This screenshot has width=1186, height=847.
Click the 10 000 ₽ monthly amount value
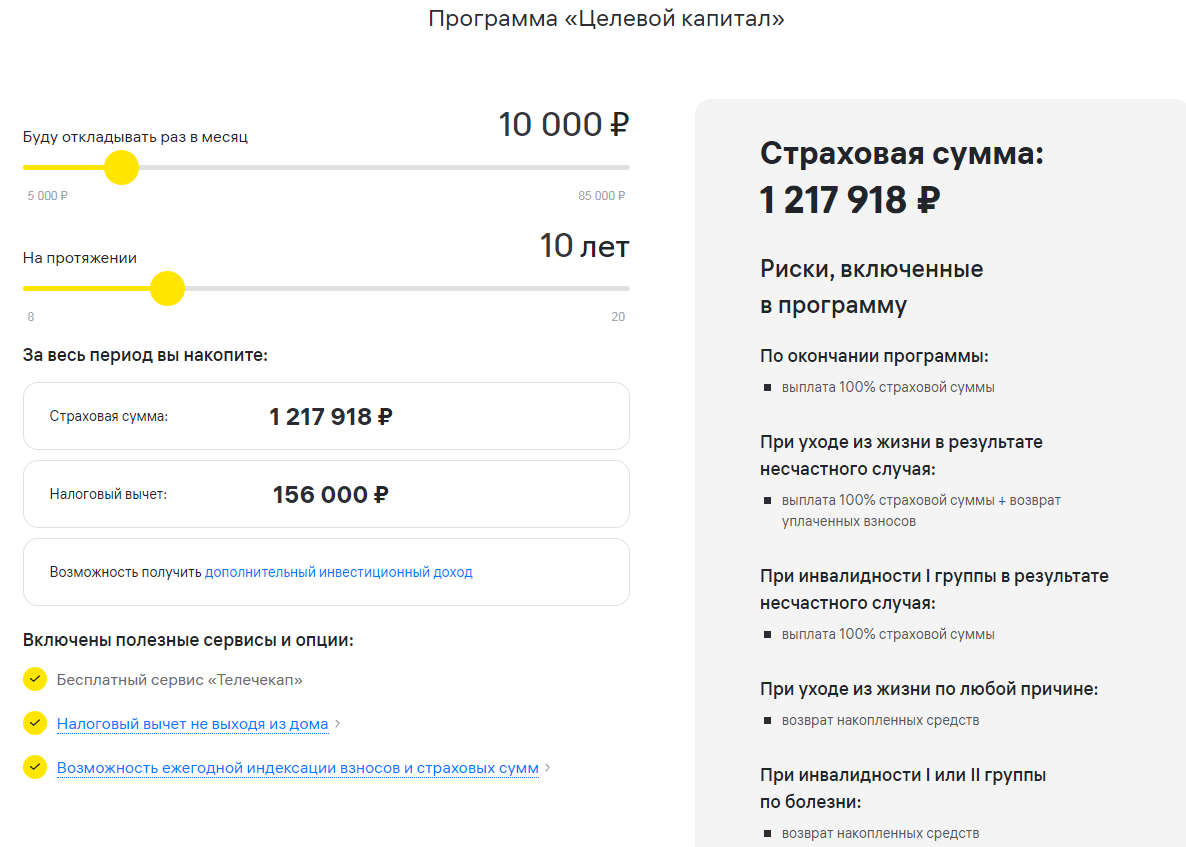pos(563,125)
